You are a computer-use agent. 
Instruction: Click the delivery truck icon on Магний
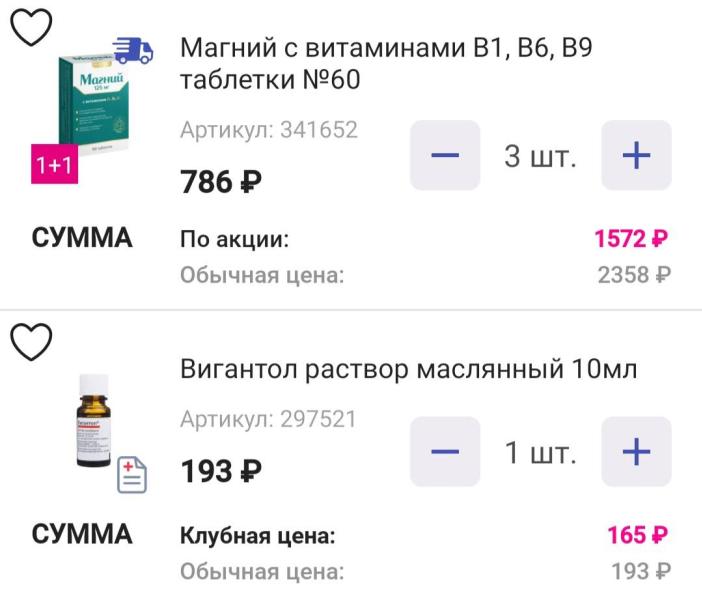[132, 49]
